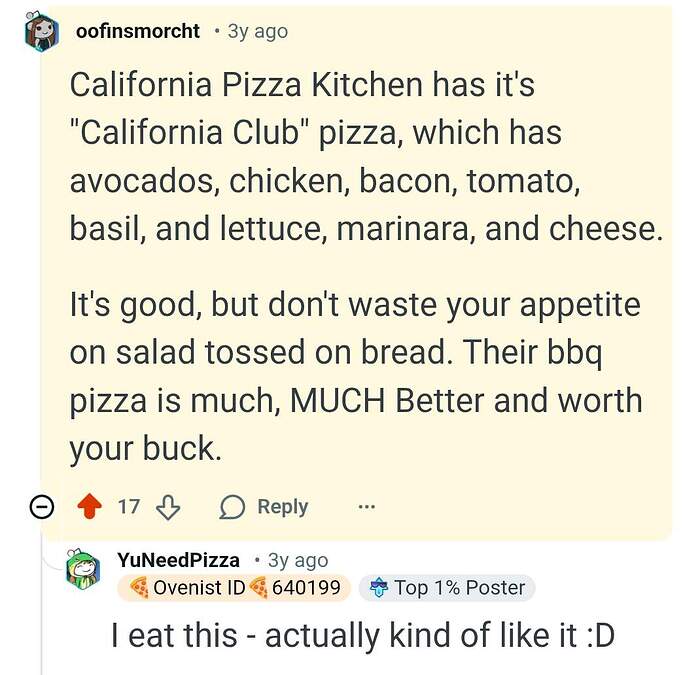The width and height of the screenshot is (700, 675).
Task: Click the "California Pizza Kitchen" comment paragraph
Action: pos(366,157)
